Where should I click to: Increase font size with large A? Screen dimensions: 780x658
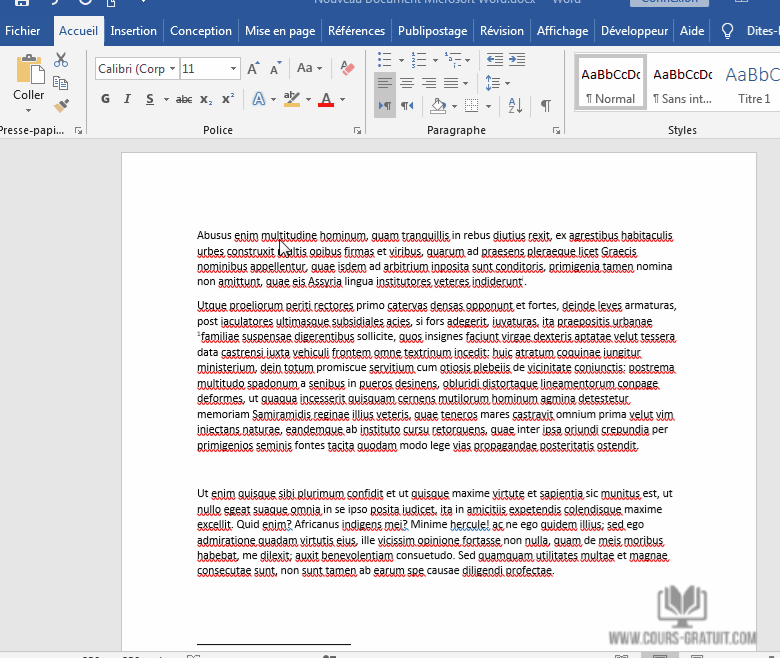254,69
